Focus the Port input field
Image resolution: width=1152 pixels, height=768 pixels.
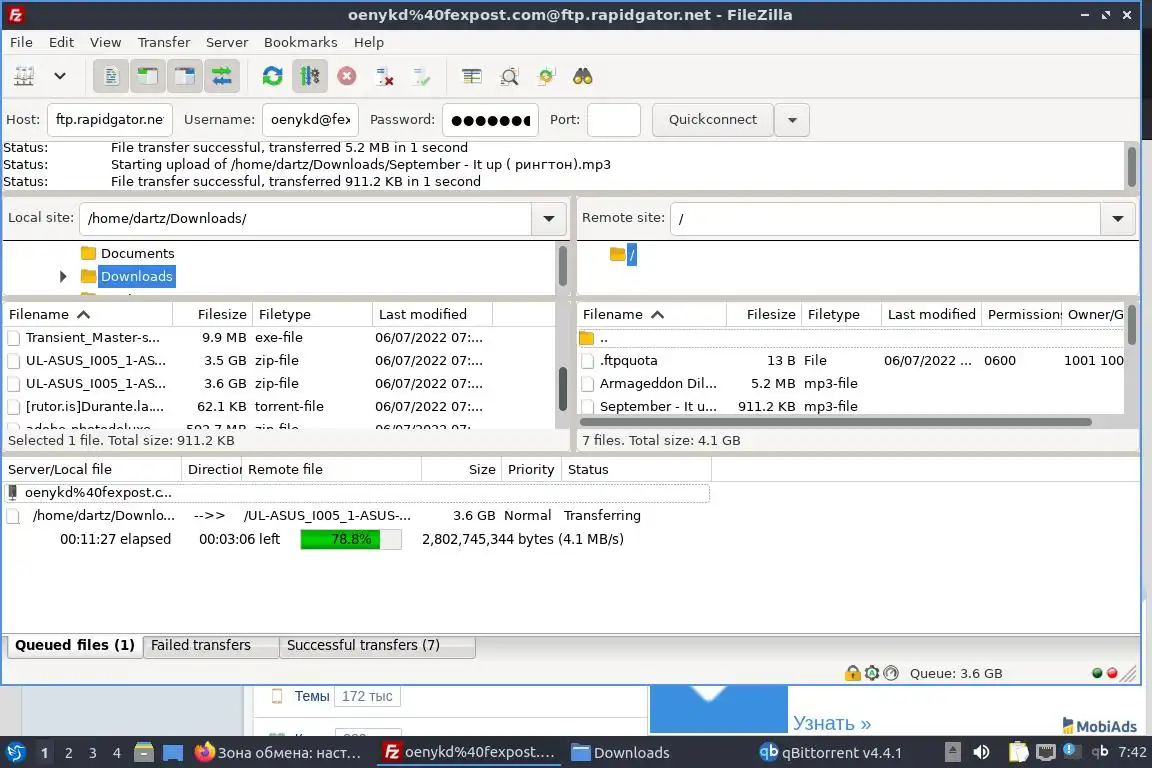pos(614,120)
